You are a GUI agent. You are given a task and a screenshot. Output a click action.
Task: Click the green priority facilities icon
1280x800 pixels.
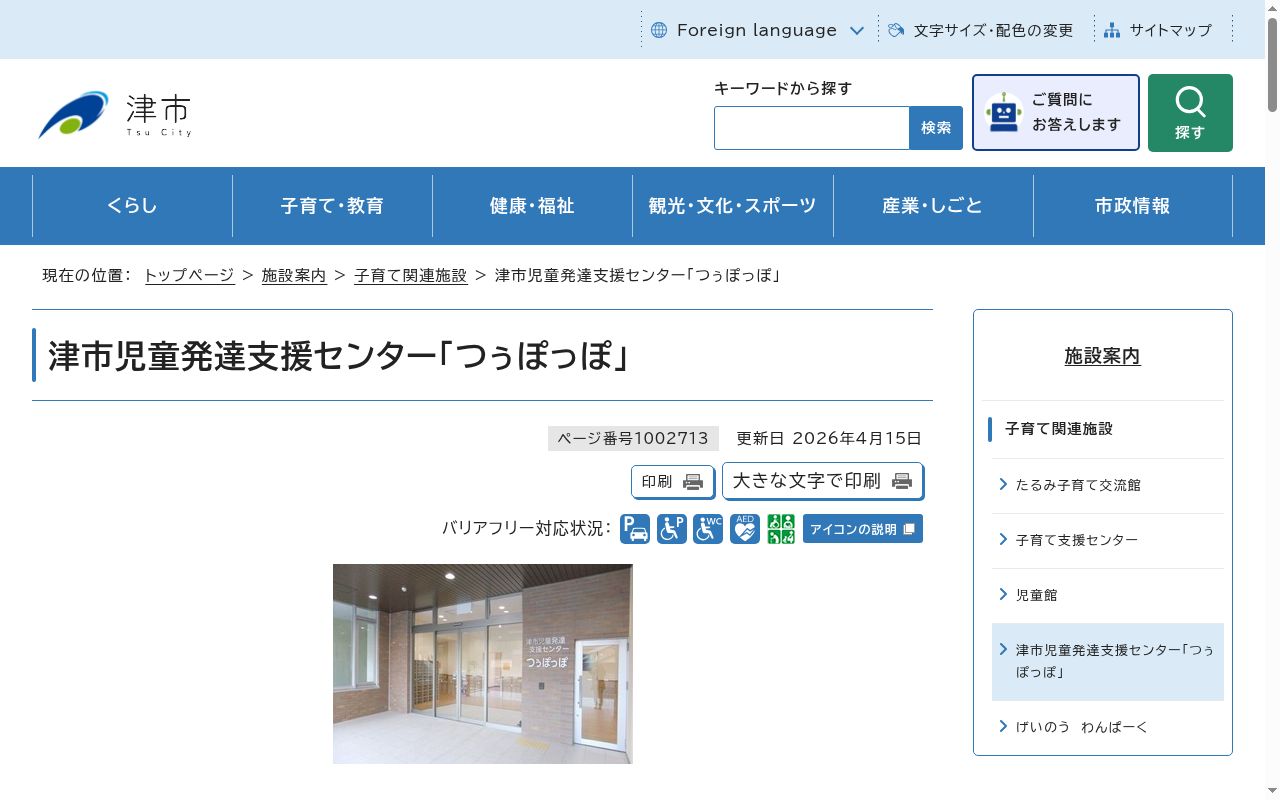click(x=781, y=529)
